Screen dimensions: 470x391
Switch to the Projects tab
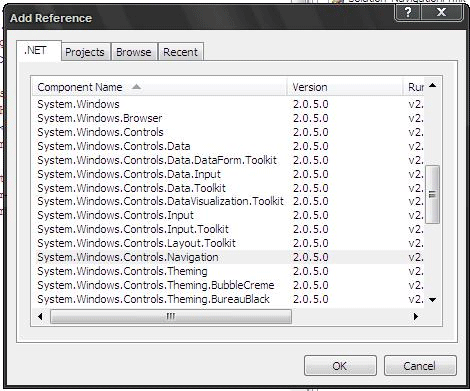pyautogui.click(x=85, y=52)
